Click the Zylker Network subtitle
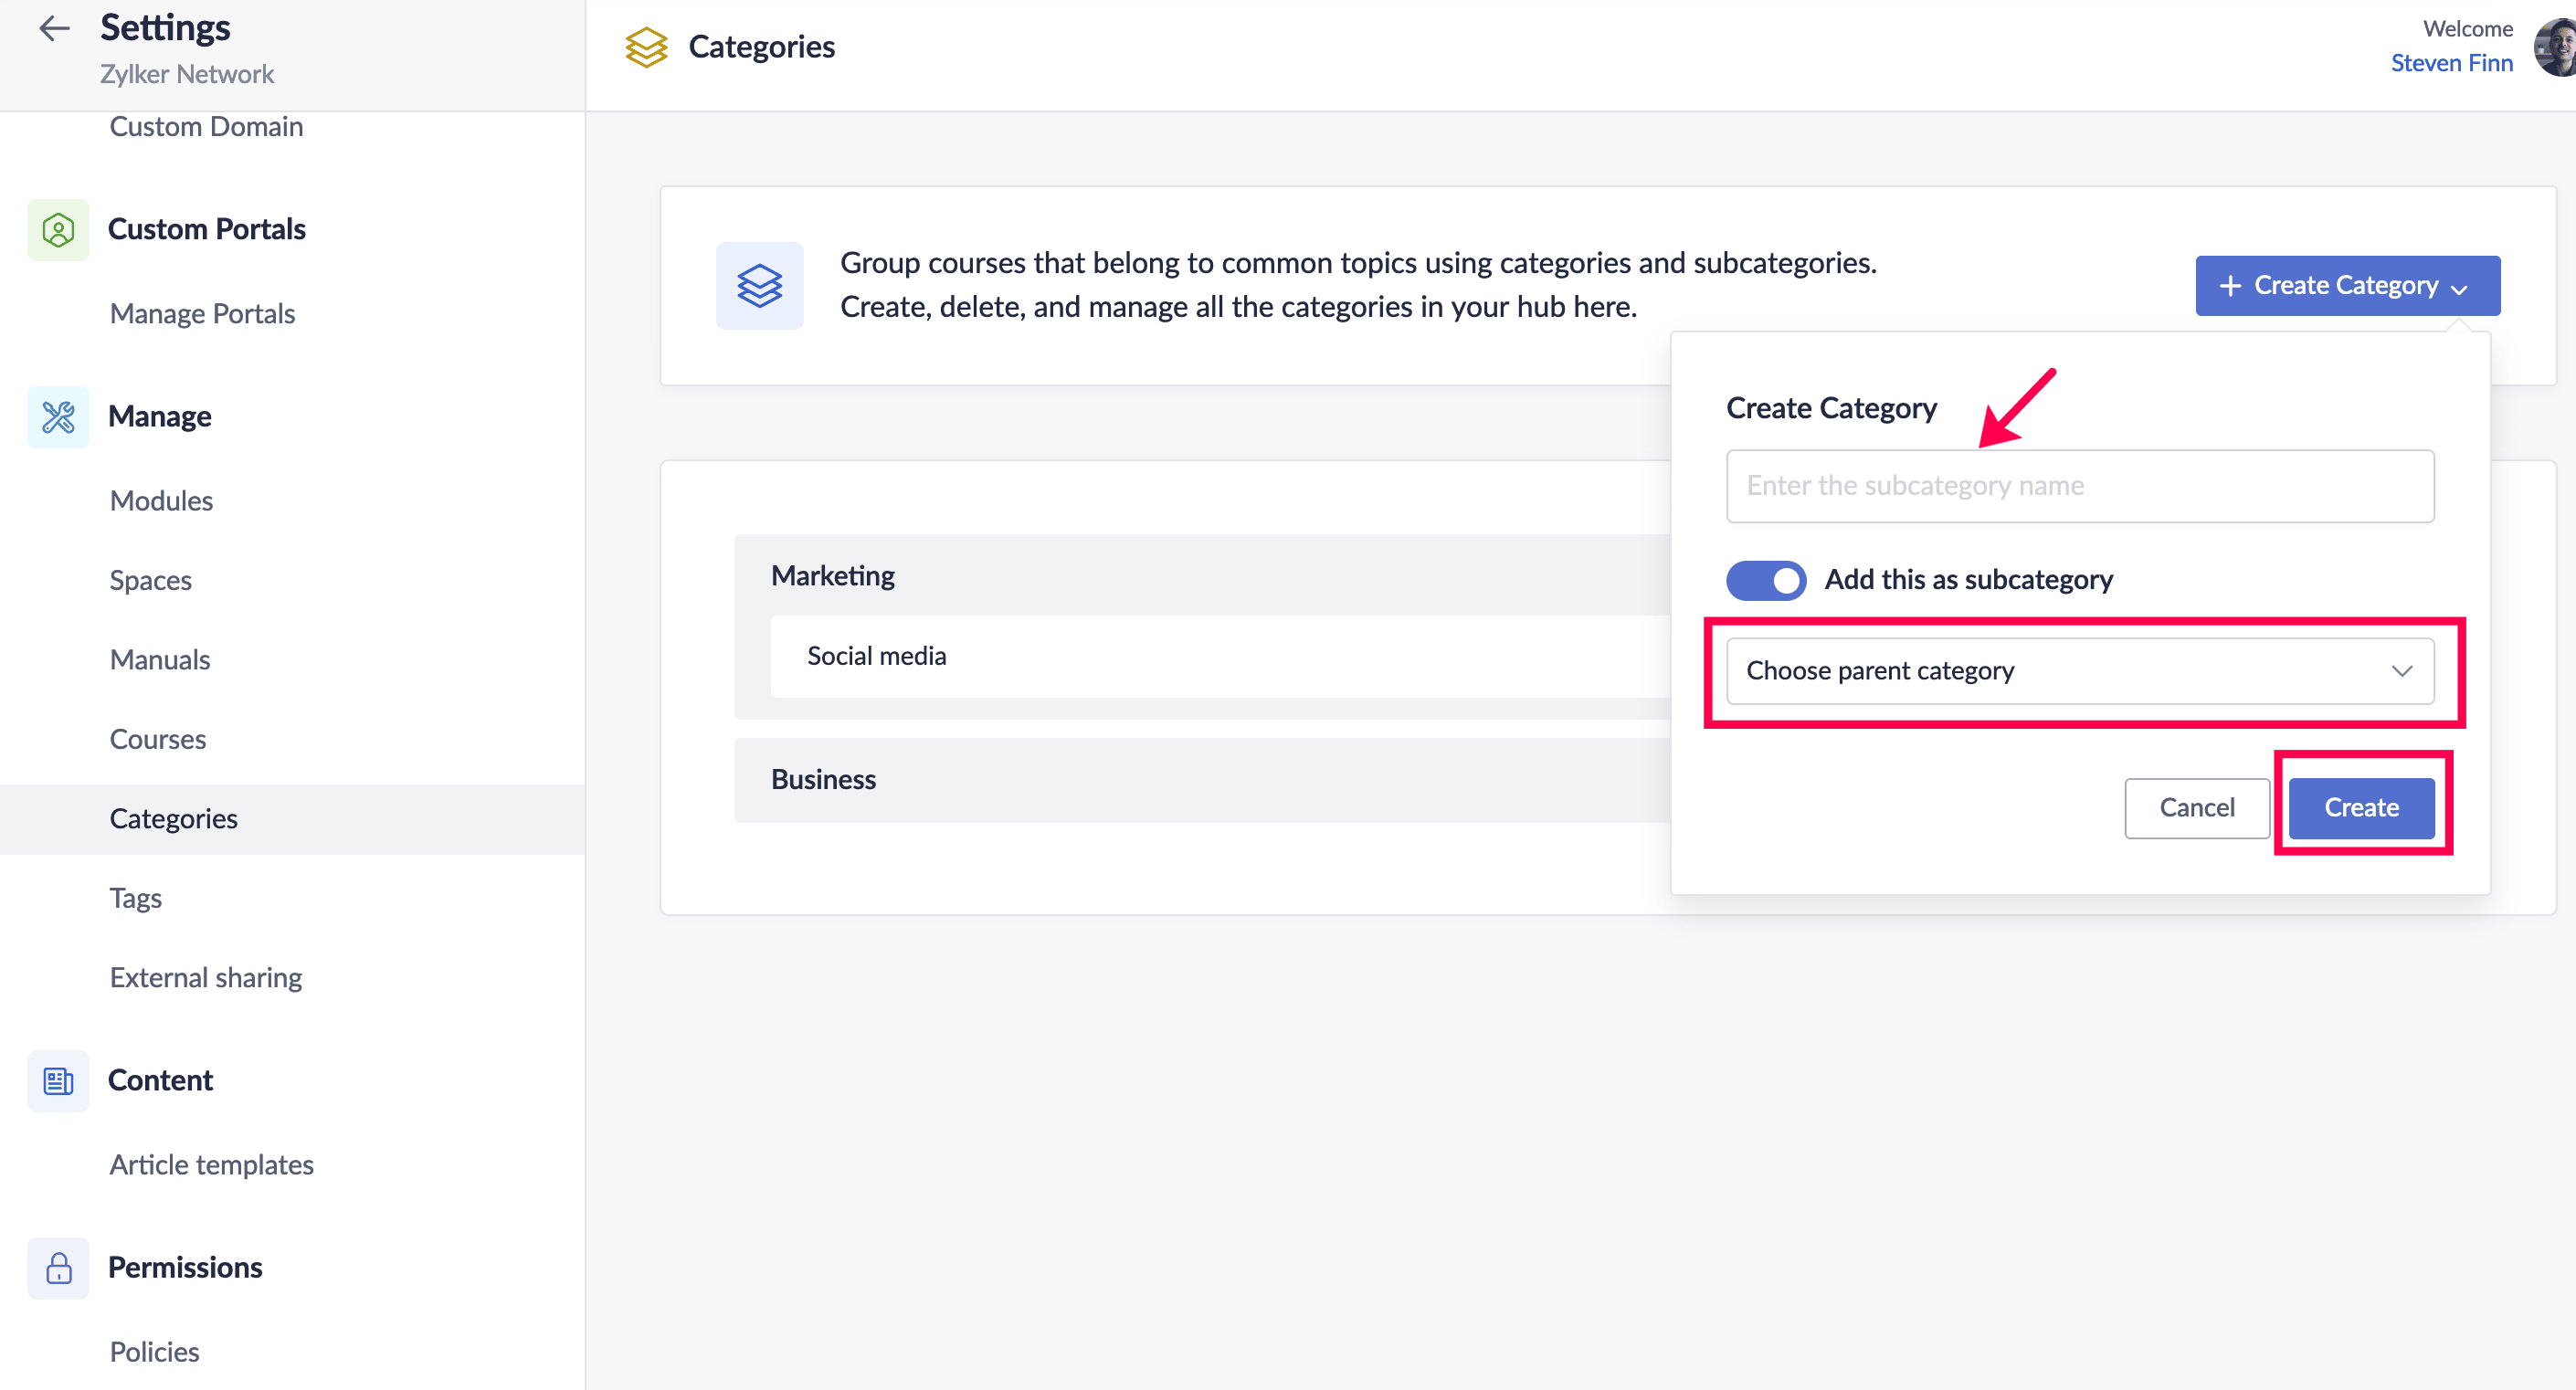 point(186,74)
